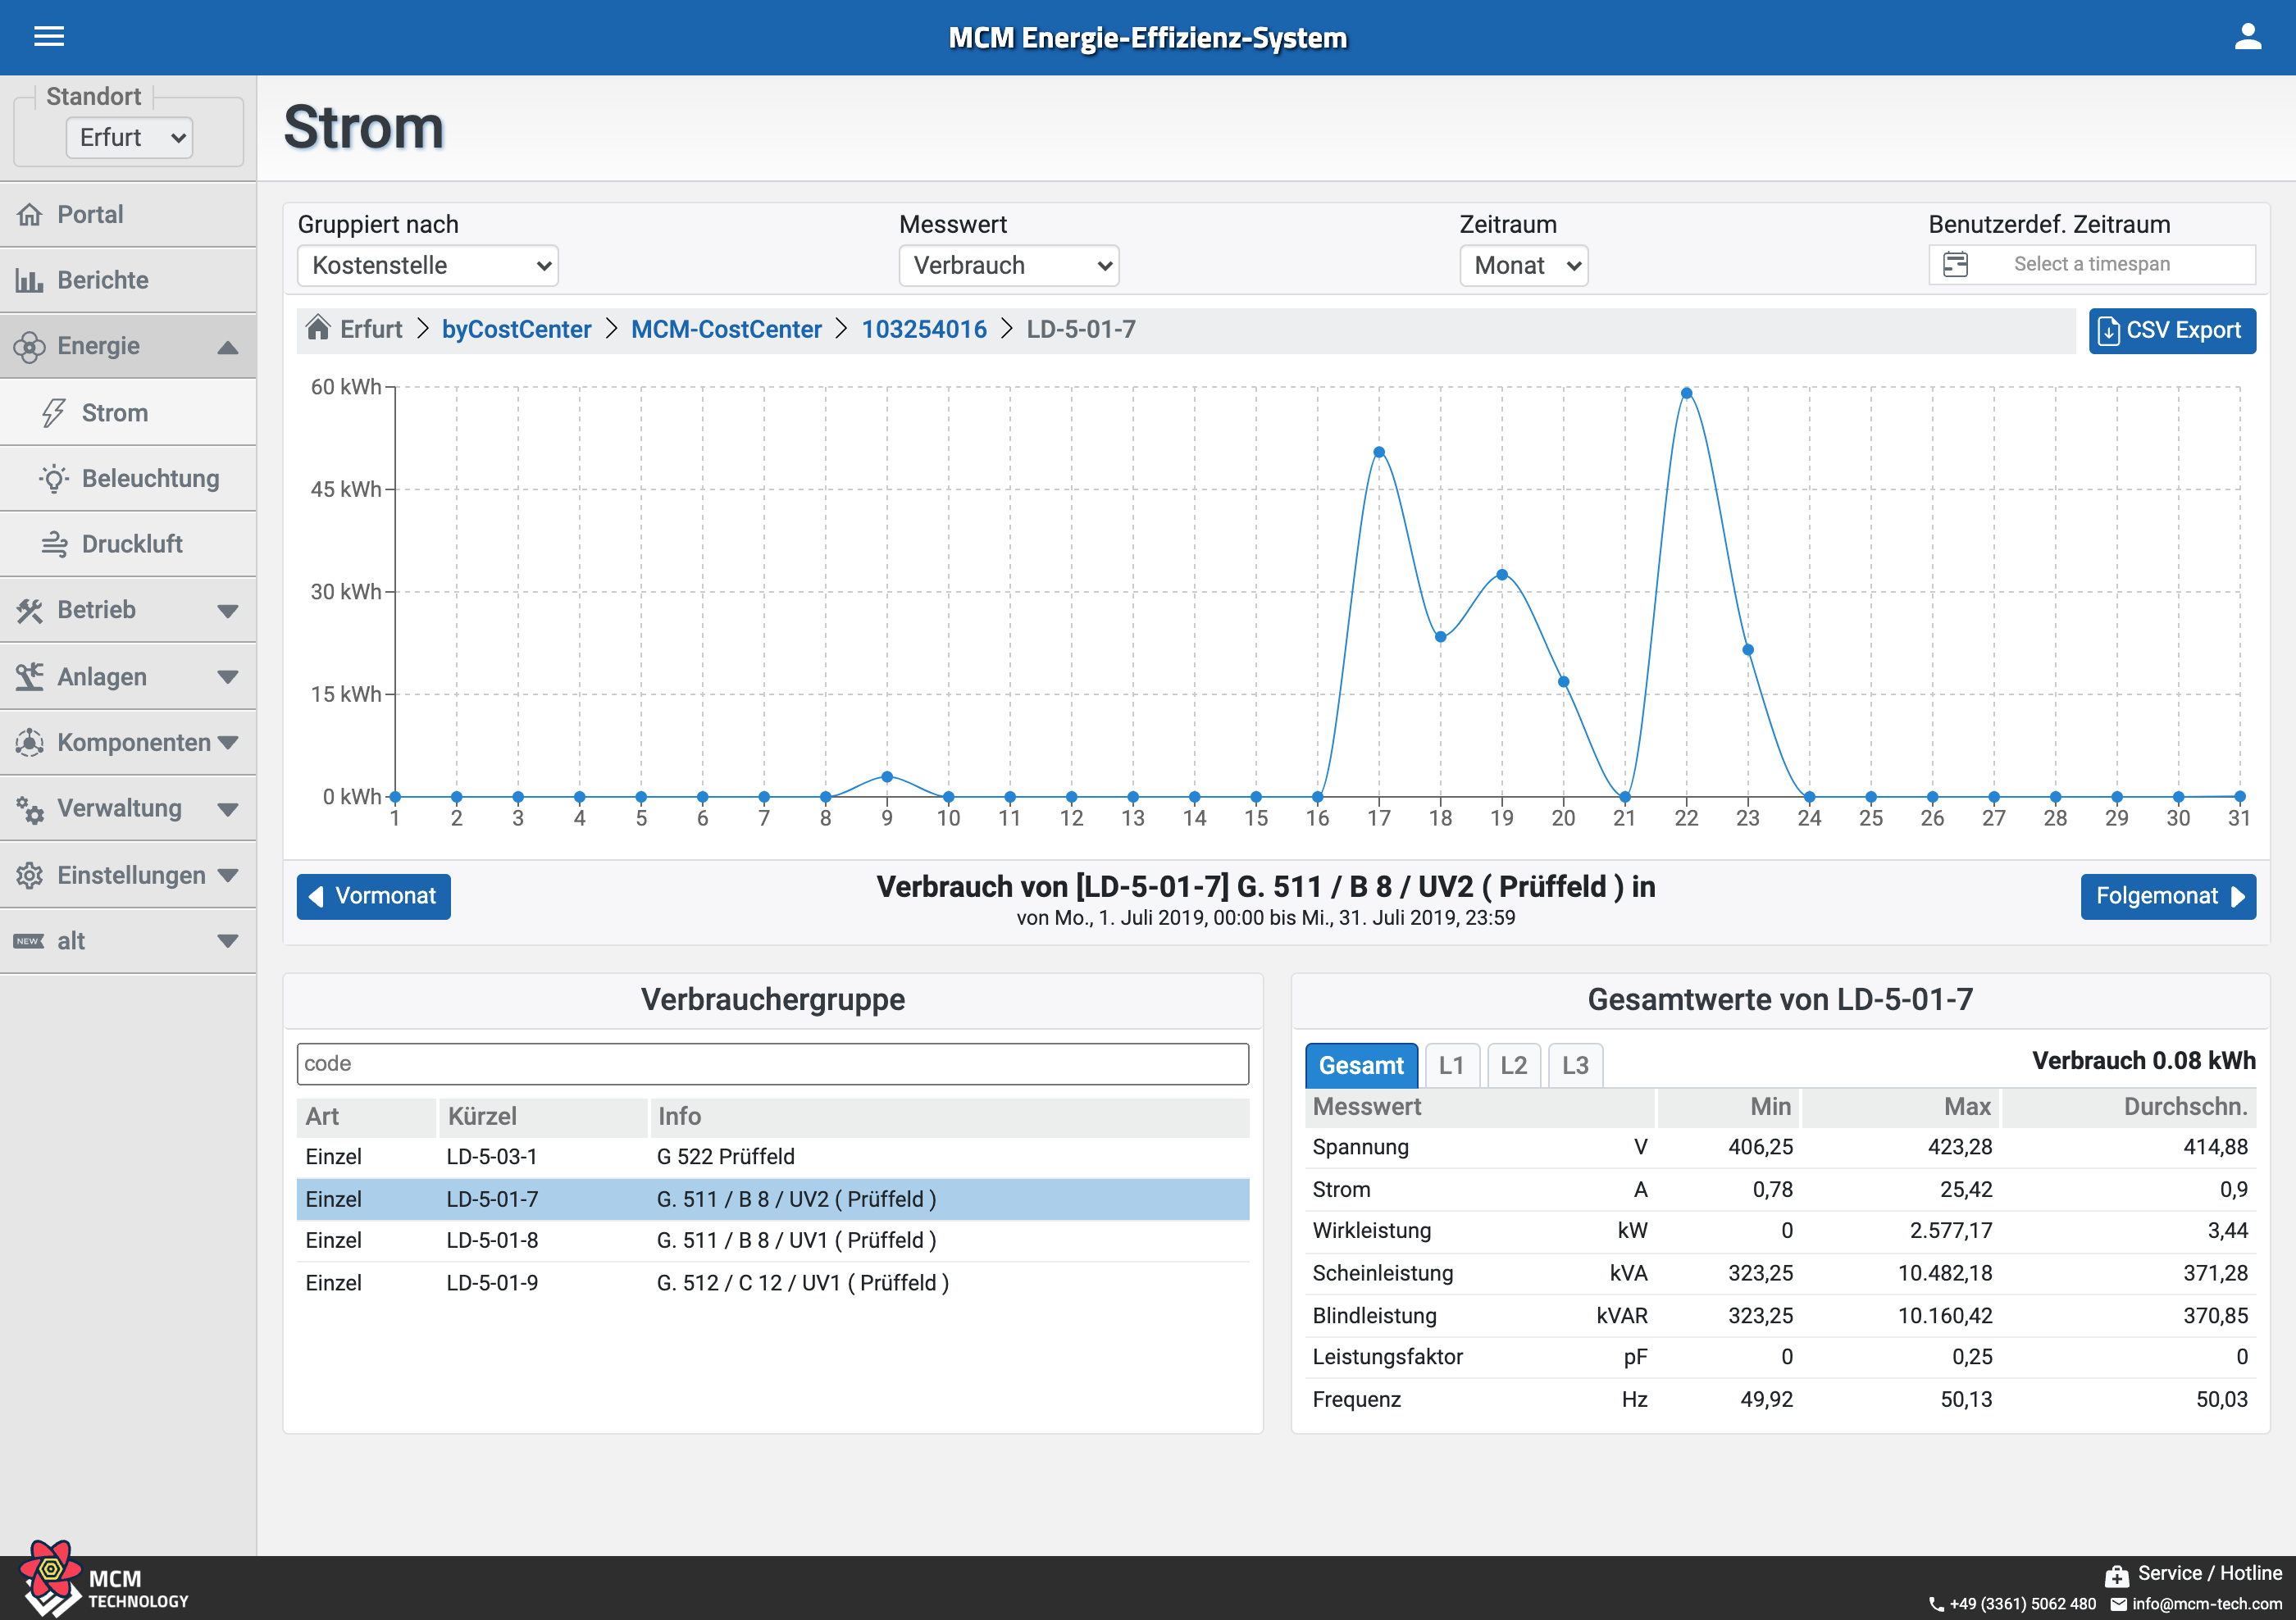Click the Strom lightning bolt icon
This screenshot has height=1620, width=2296.
click(54, 413)
